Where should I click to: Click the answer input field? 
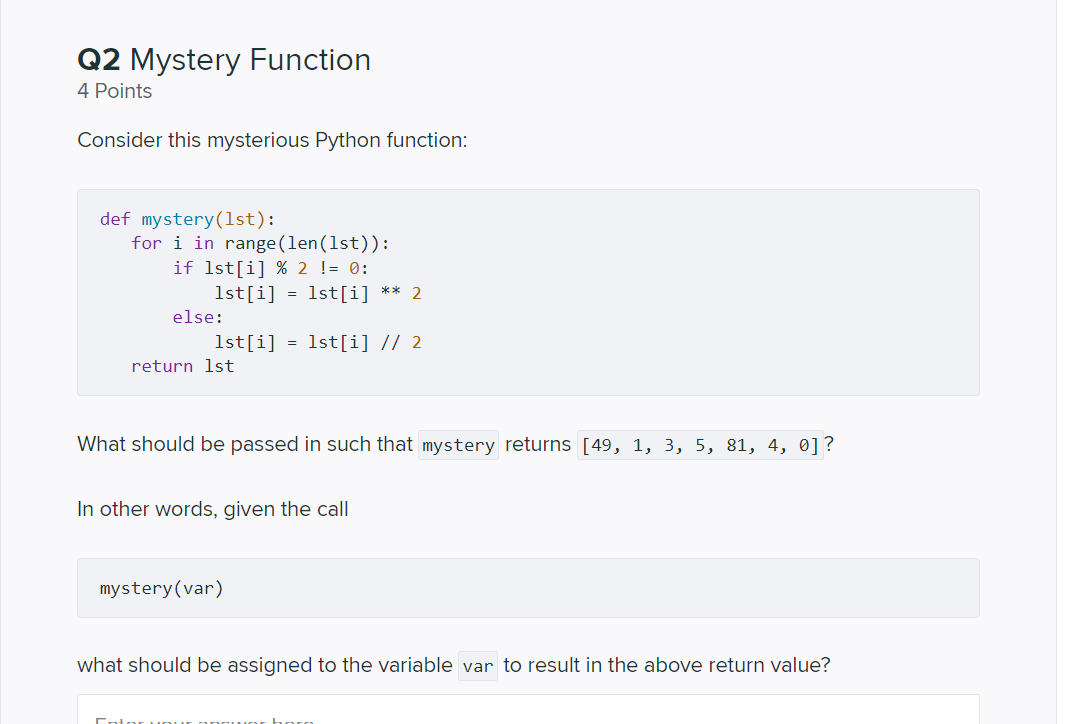coord(528,710)
